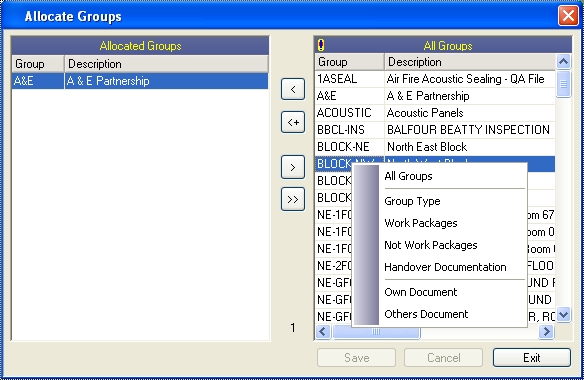Click 'BALFOUR BEATTY INSPECTION' description cell
Screen dimensions: 584x380
pyautogui.click(x=468, y=130)
